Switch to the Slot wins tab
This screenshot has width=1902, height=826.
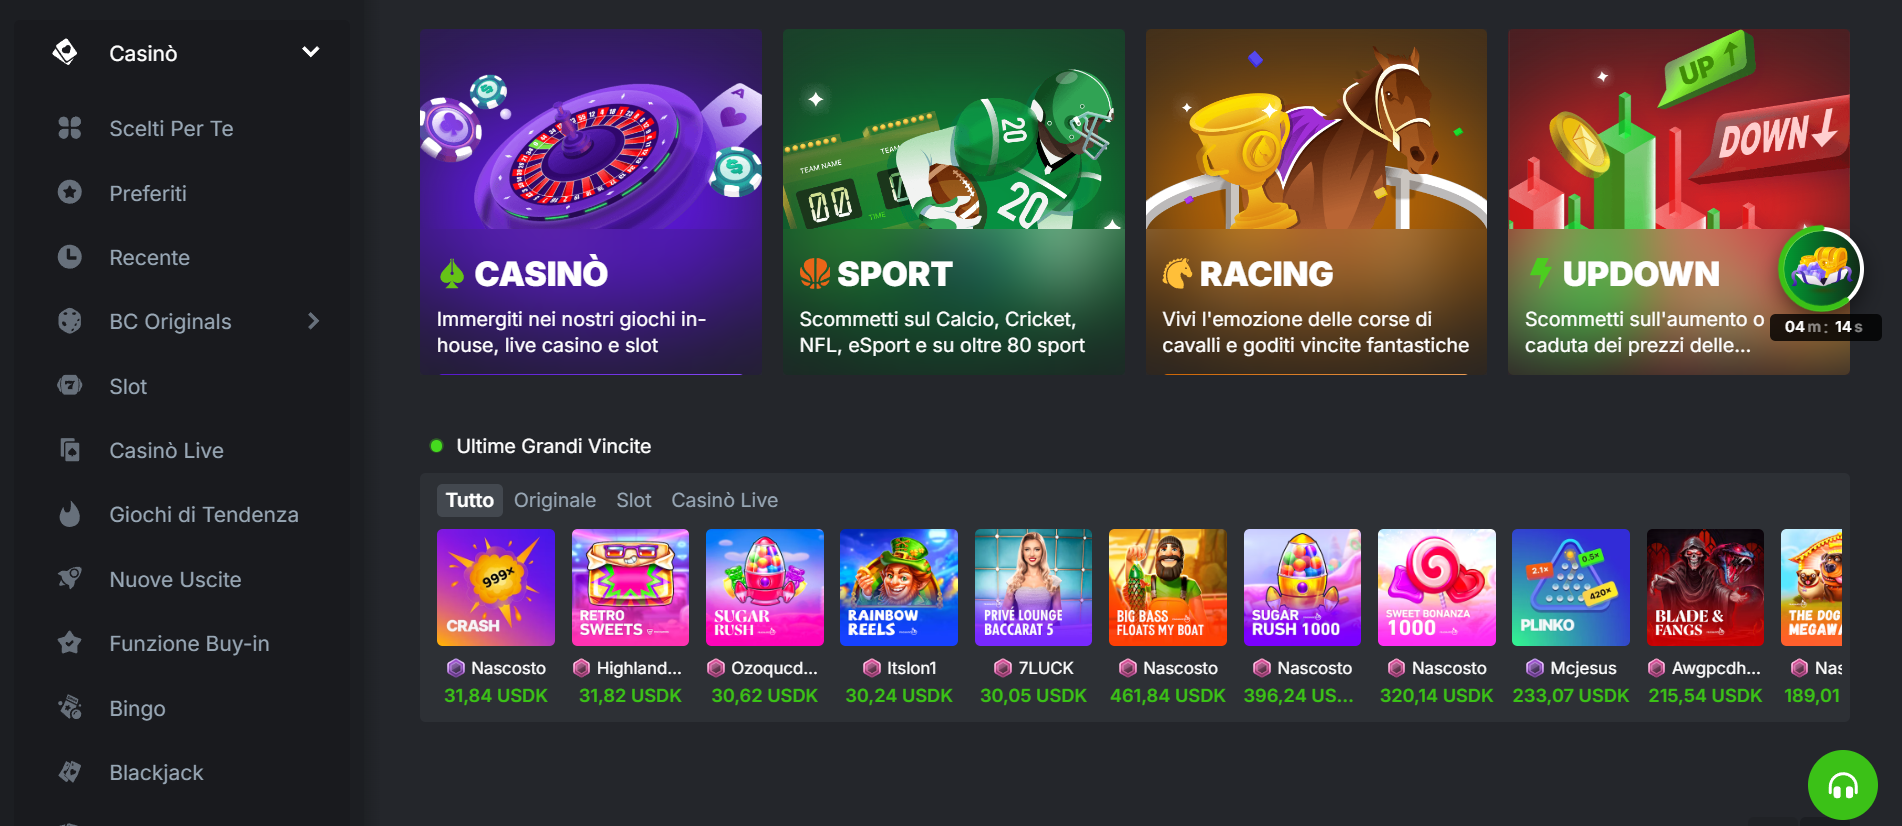(x=634, y=500)
